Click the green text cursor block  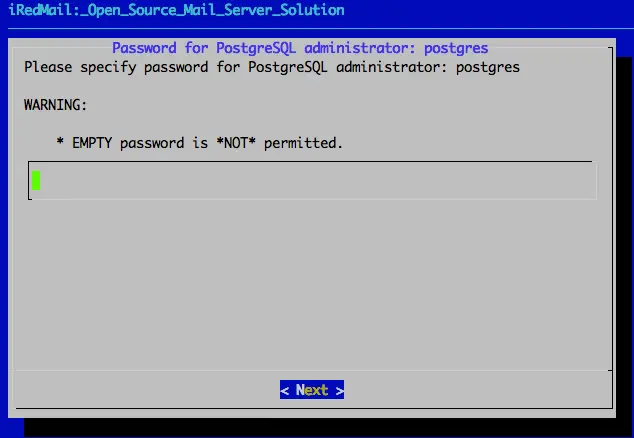click(36, 180)
